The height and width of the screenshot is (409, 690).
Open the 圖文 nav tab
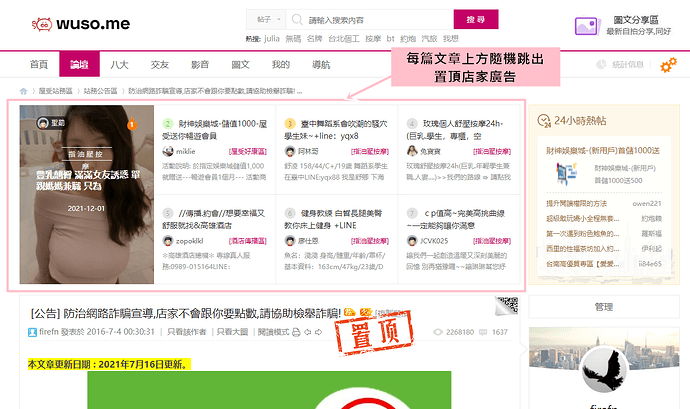pyautogui.click(x=240, y=65)
